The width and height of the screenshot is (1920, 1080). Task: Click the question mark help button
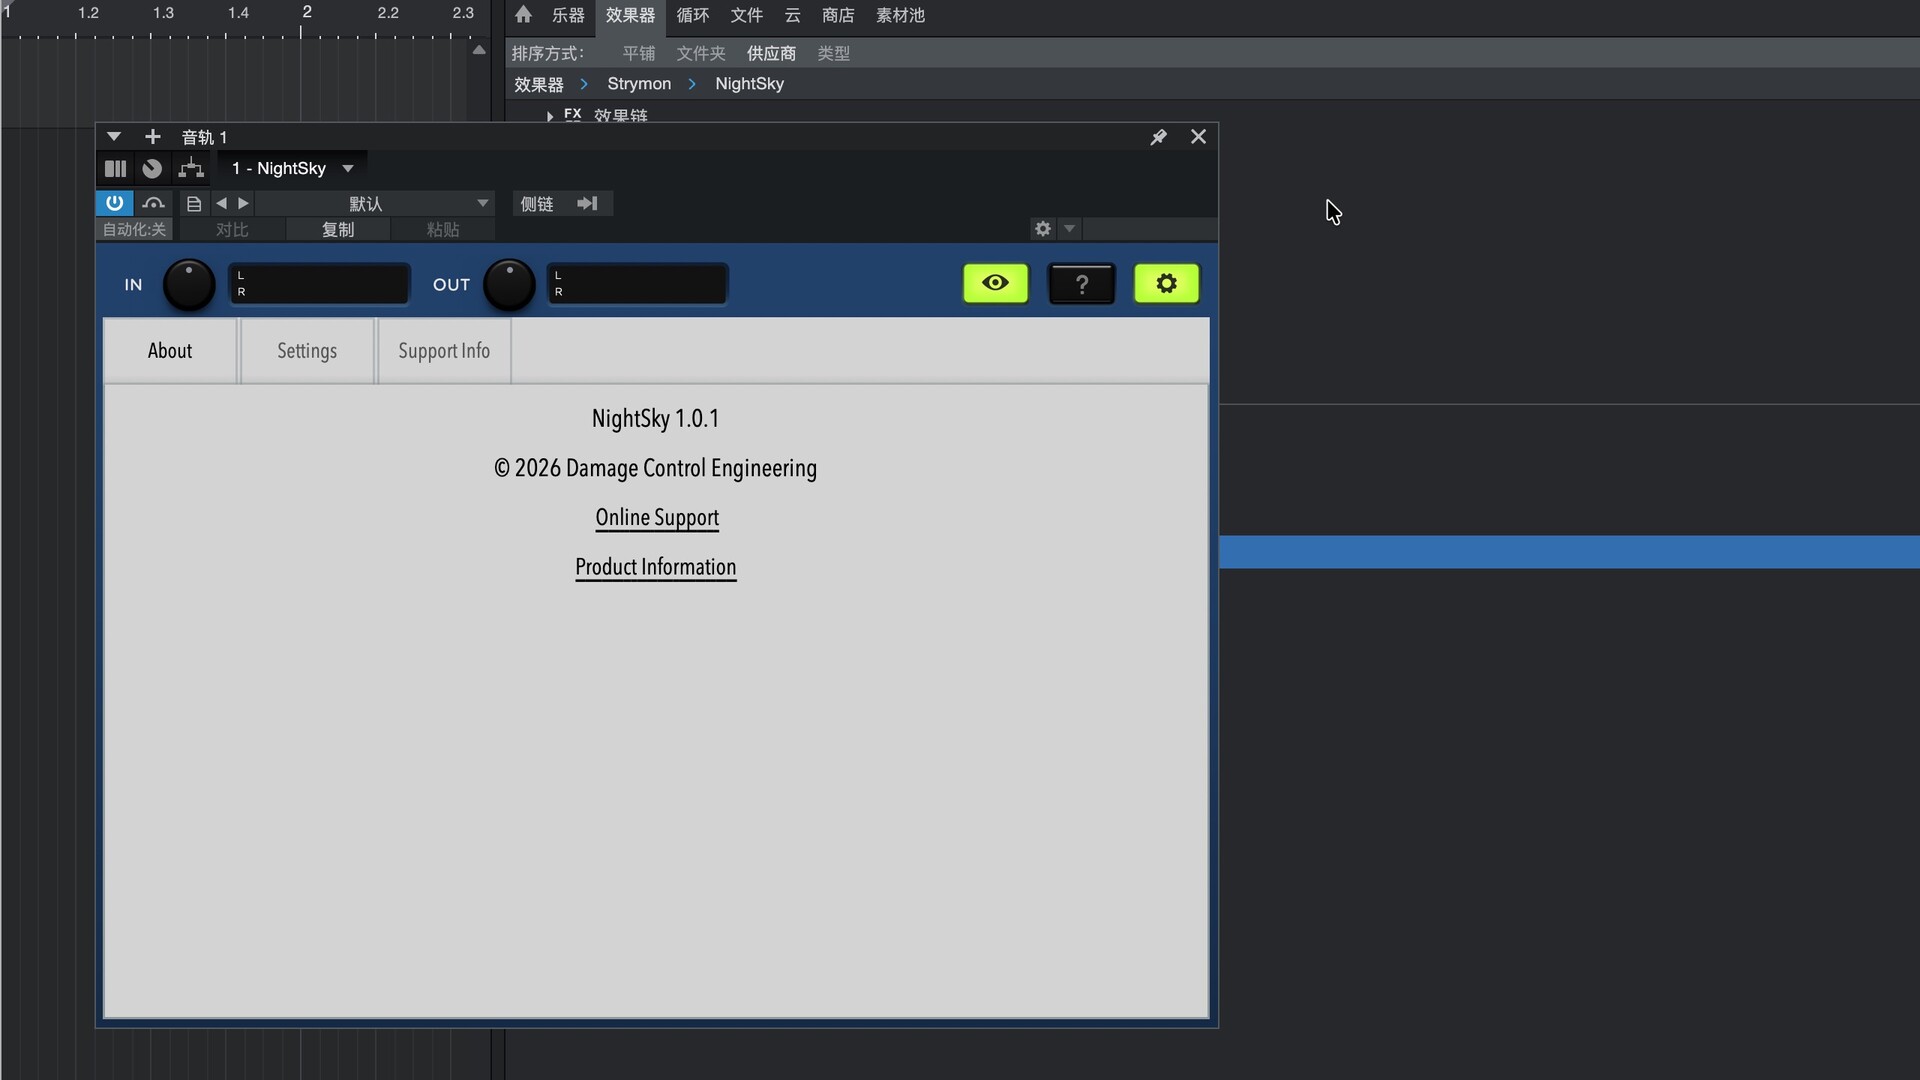coord(1081,284)
